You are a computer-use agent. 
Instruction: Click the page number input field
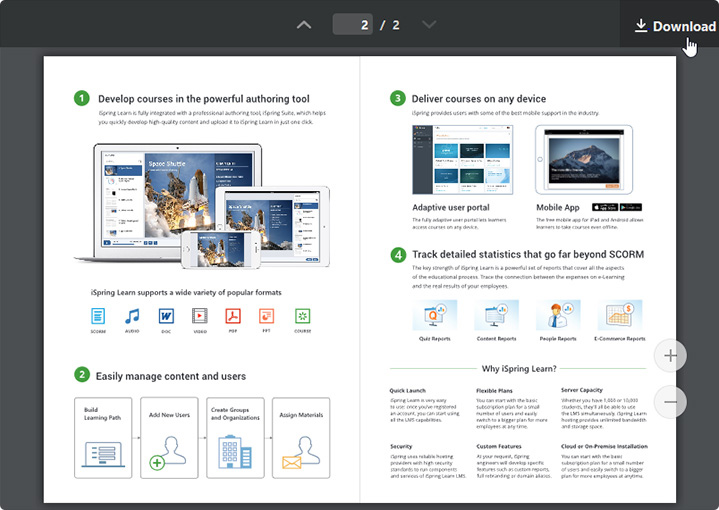click(352, 24)
